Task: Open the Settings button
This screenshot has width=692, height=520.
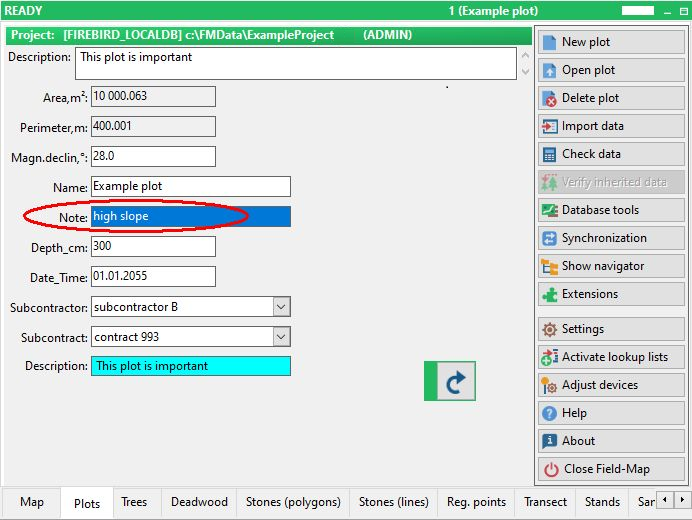Action: click(610, 329)
